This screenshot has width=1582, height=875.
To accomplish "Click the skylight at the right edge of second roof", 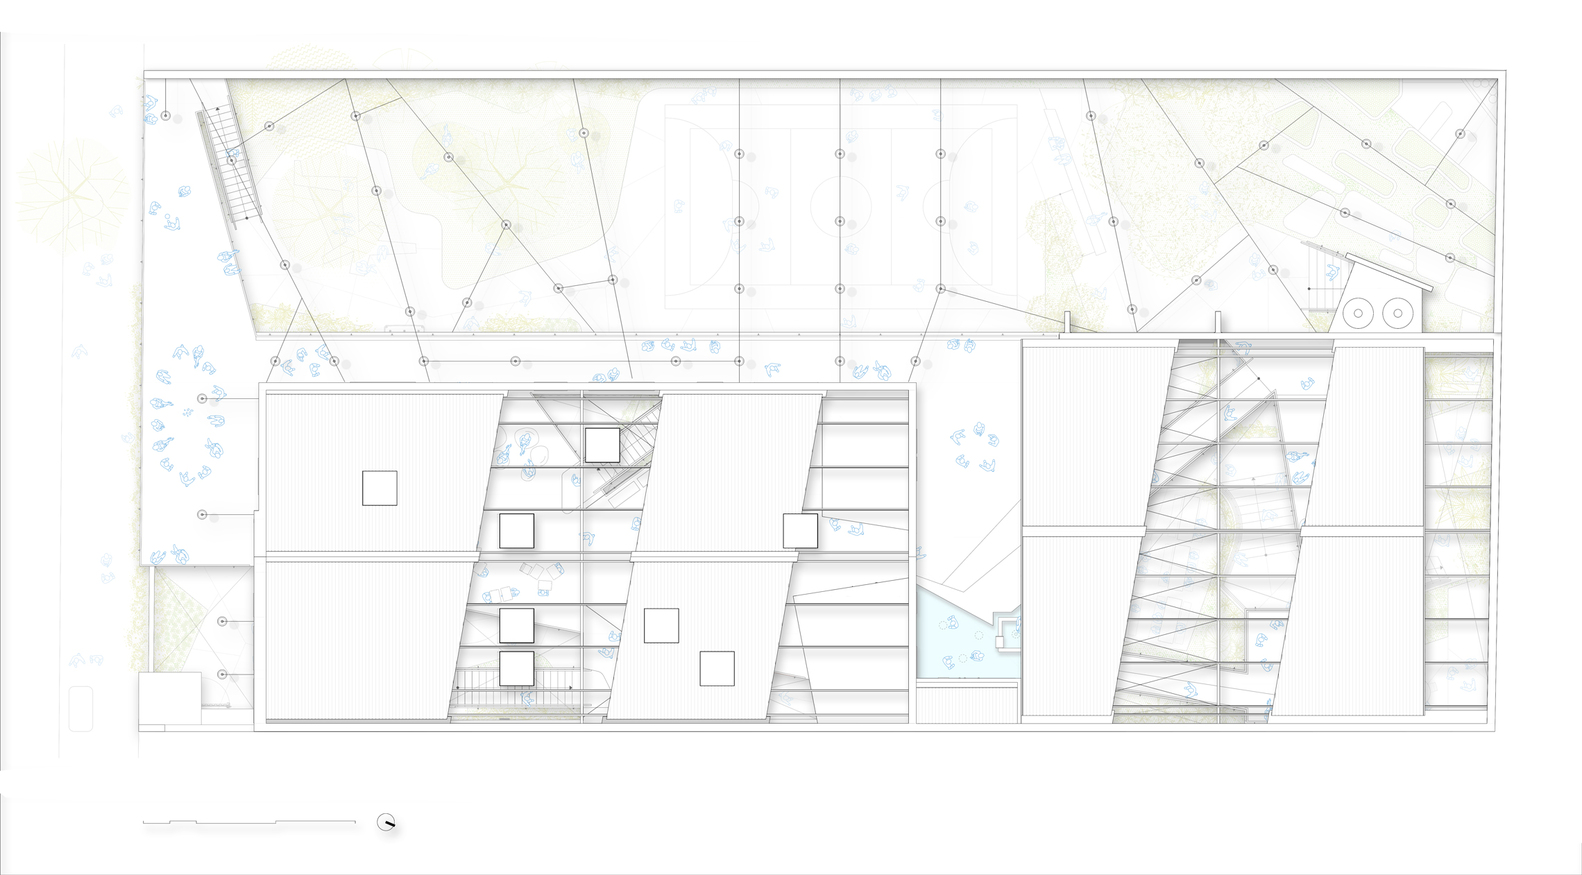I will [800, 530].
